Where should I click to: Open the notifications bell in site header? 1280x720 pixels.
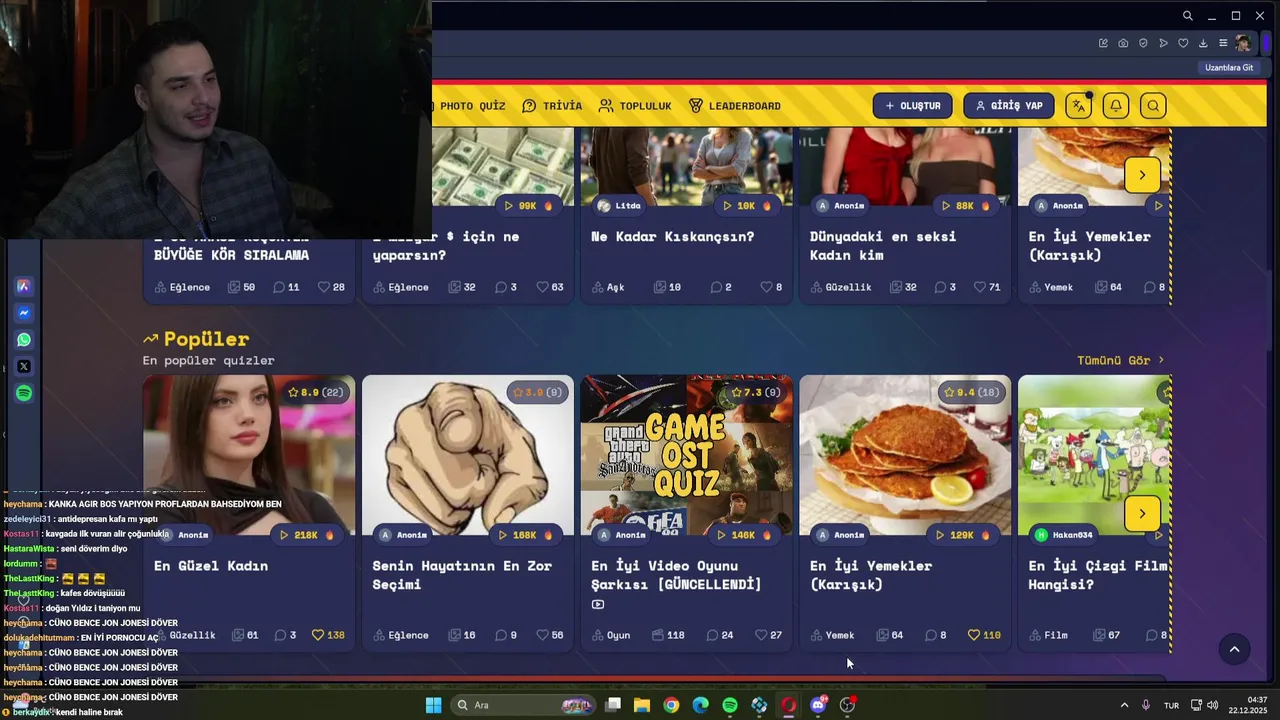point(1116,106)
